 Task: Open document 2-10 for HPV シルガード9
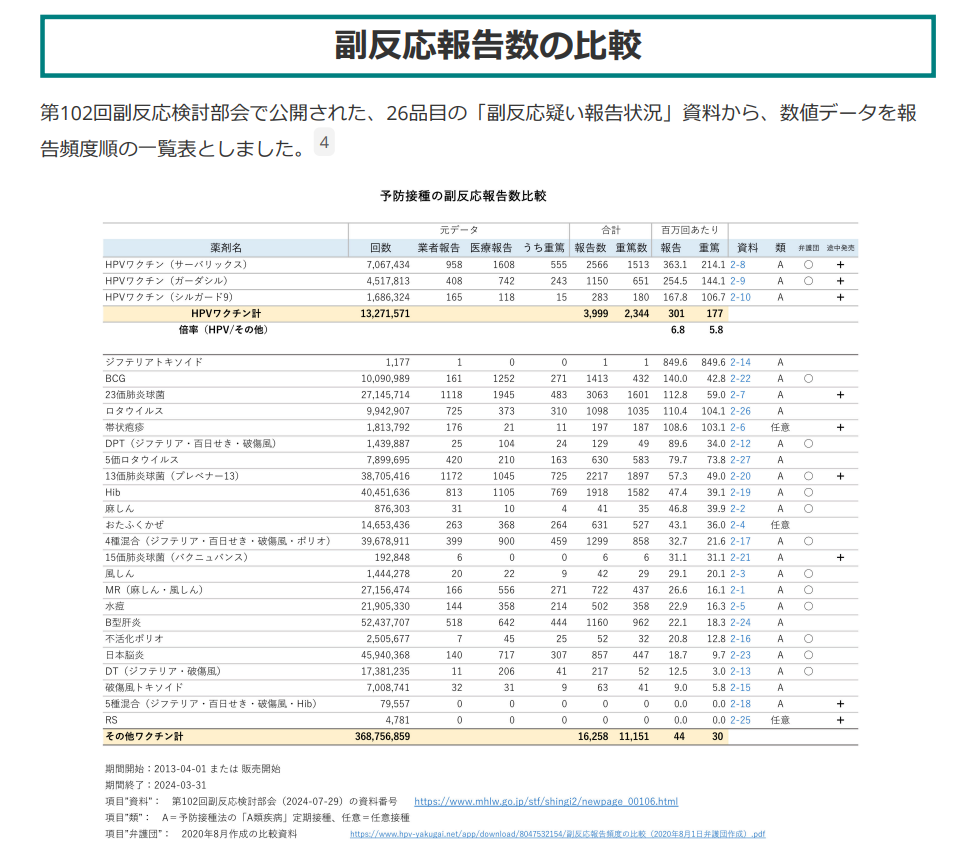740,297
